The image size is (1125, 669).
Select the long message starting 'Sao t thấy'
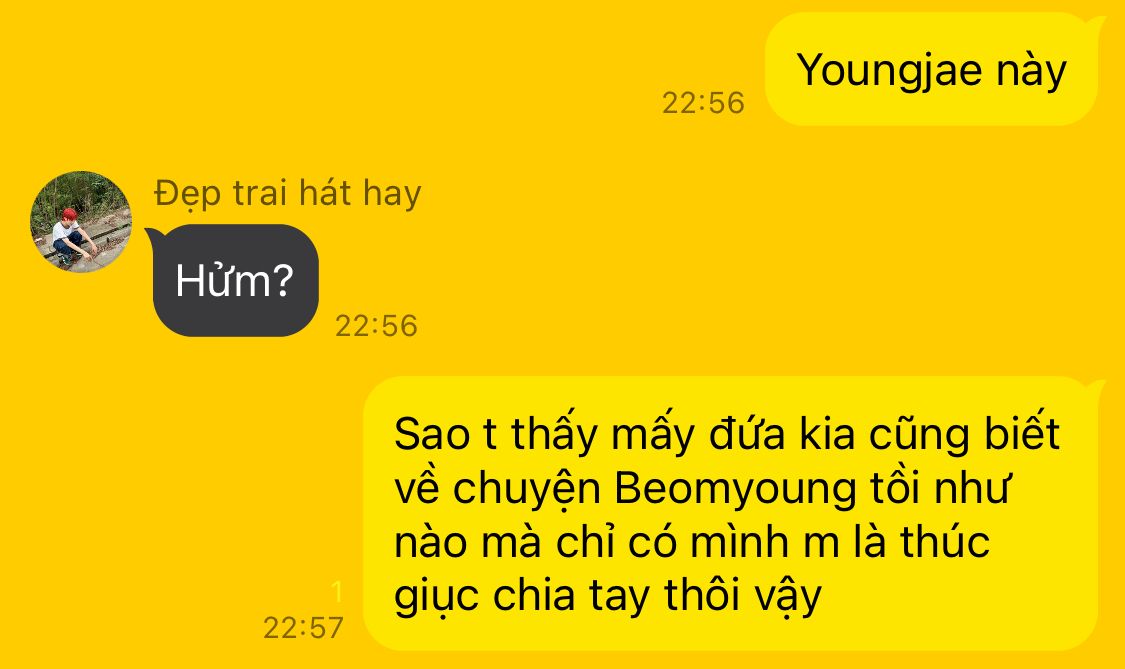[730, 514]
